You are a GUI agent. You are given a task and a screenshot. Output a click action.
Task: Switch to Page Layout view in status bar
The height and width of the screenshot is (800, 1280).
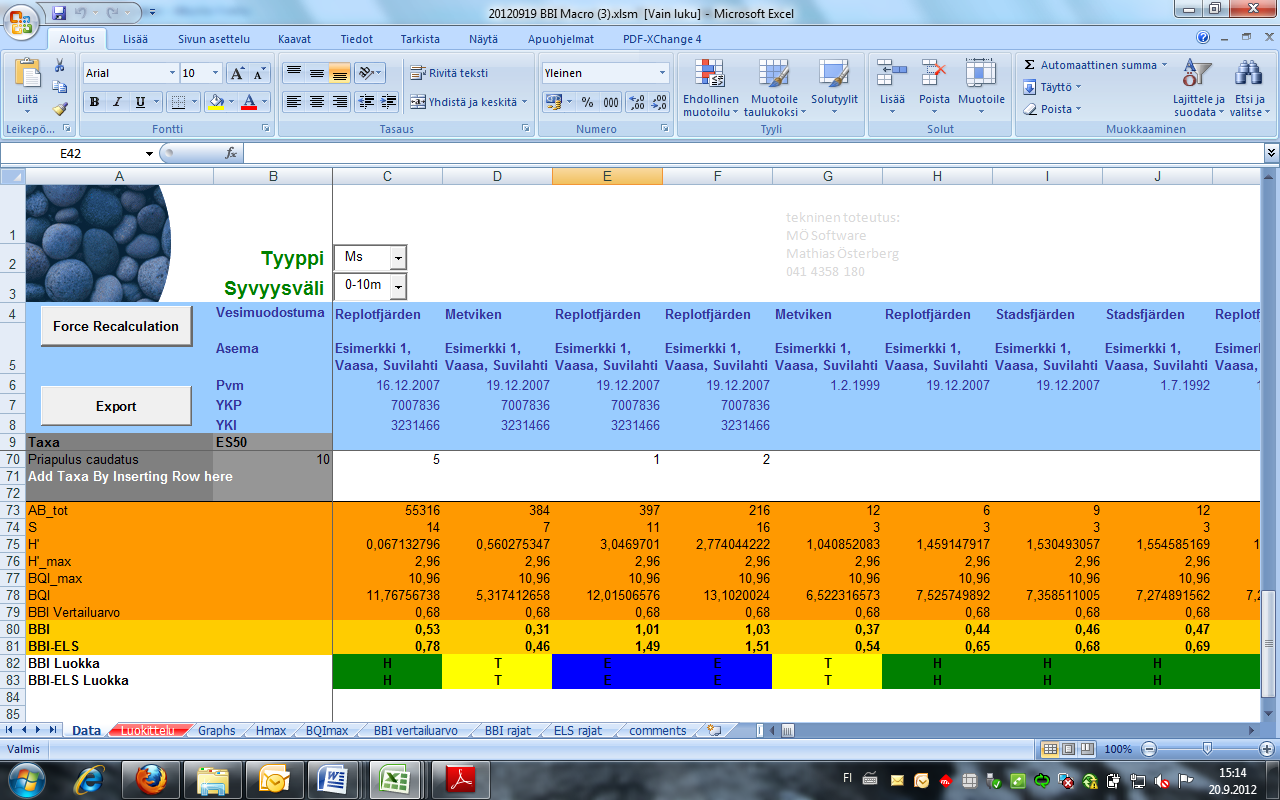click(x=1068, y=749)
